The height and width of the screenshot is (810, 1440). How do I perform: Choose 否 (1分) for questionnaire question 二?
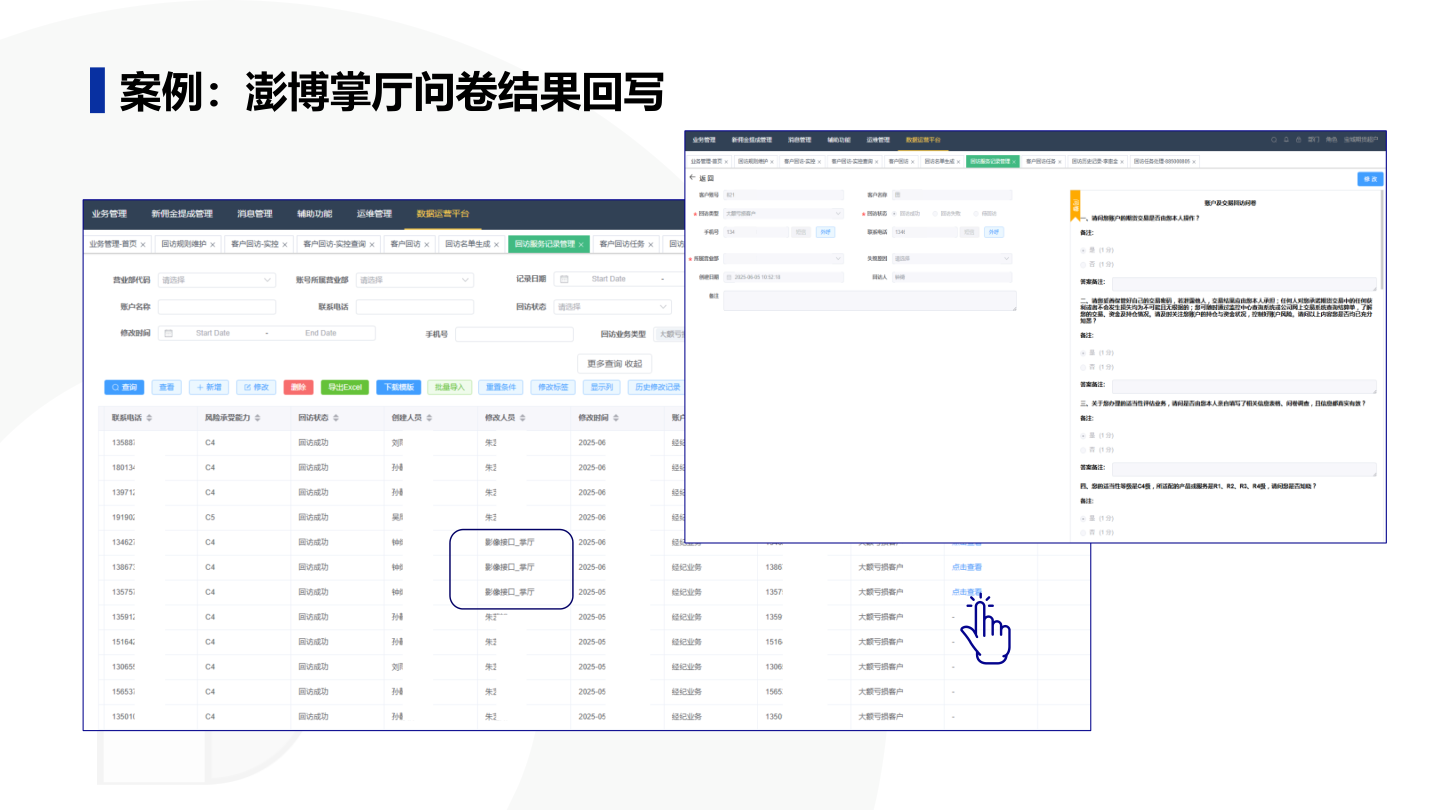pyautogui.click(x=1083, y=367)
